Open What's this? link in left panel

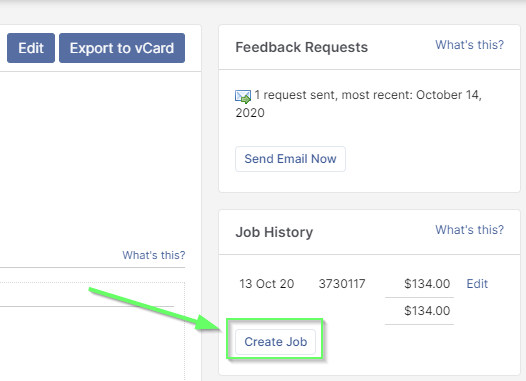click(154, 255)
